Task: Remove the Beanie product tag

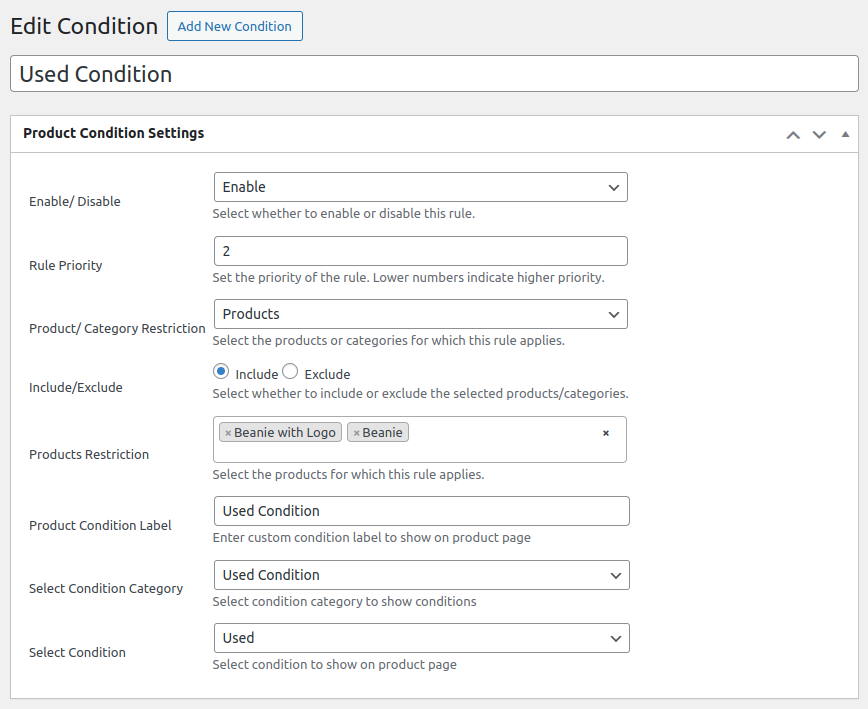Action: pyautogui.click(x=356, y=433)
